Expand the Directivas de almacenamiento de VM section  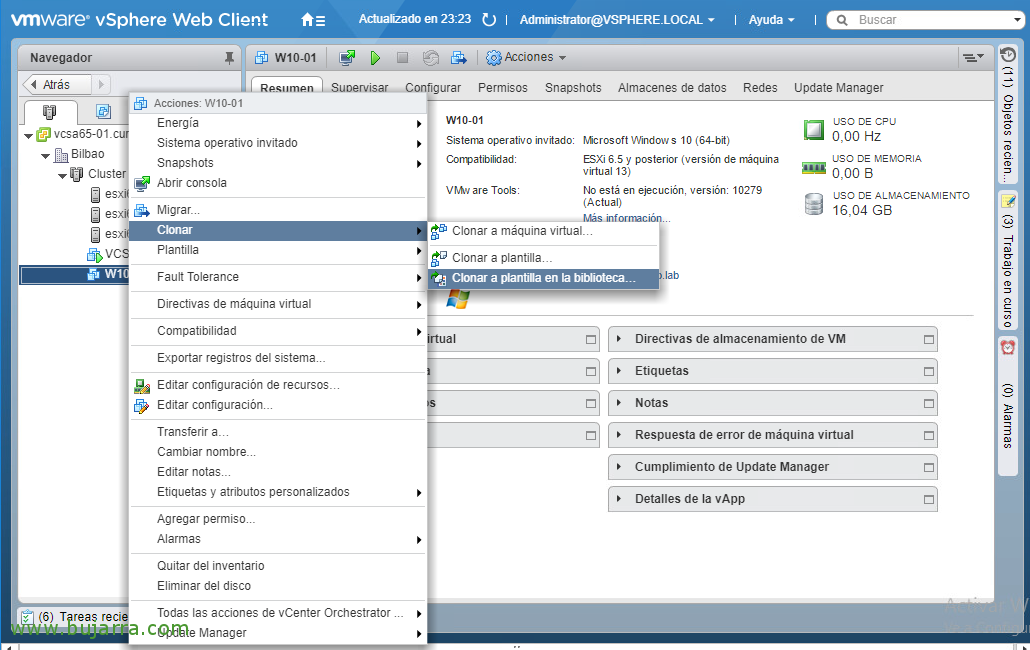click(619, 339)
